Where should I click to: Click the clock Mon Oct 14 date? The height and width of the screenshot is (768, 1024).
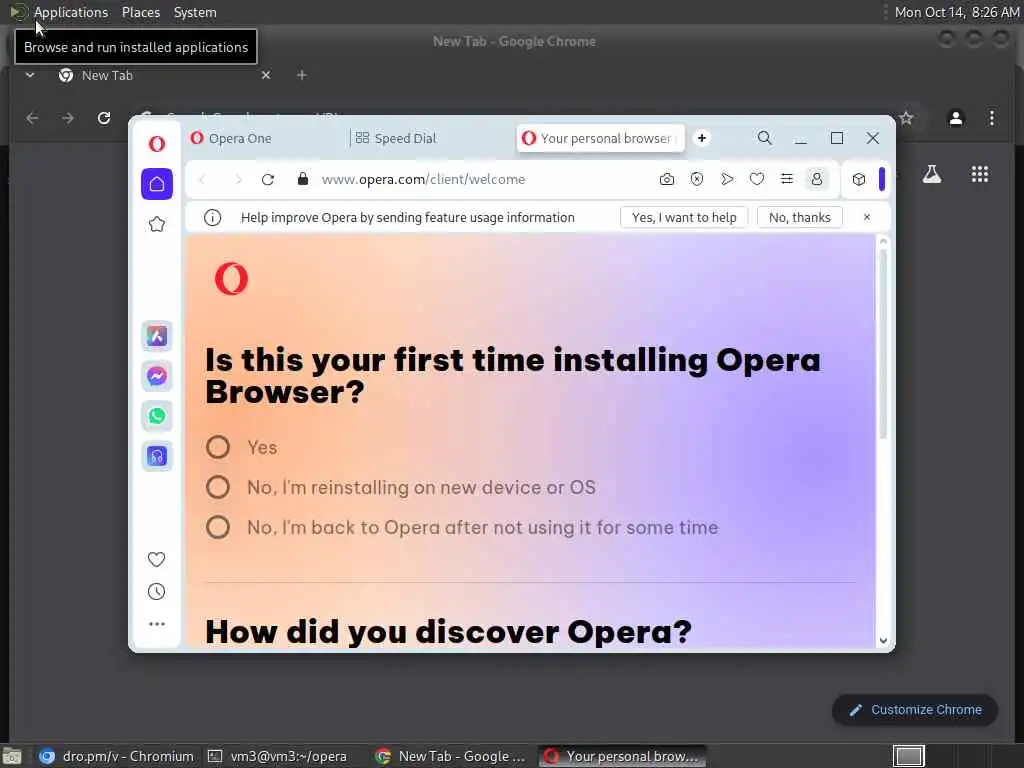click(957, 12)
